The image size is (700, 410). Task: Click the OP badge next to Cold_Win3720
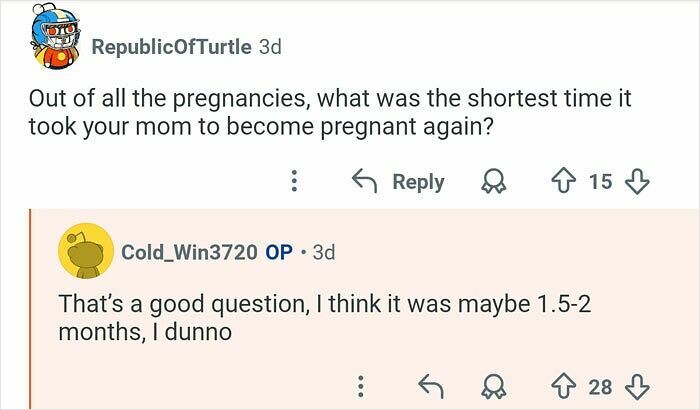279,252
